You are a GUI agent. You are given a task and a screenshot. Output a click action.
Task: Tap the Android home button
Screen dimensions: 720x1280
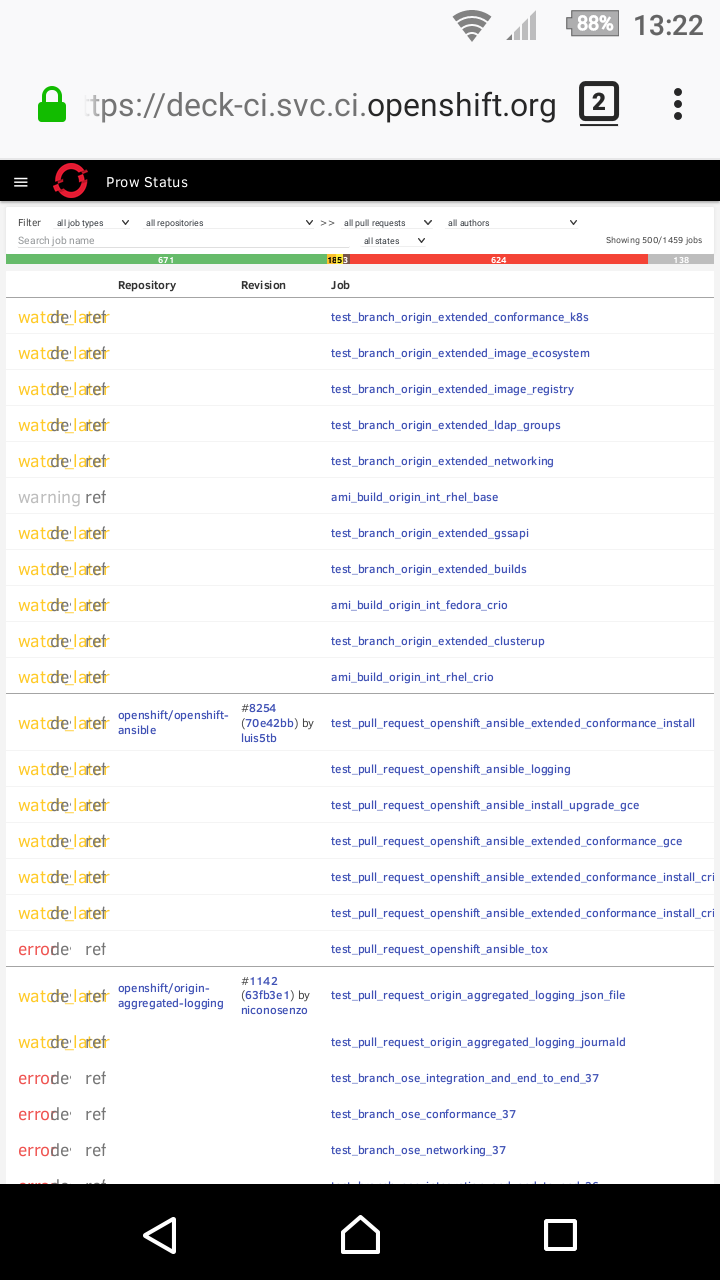[x=360, y=1235]
